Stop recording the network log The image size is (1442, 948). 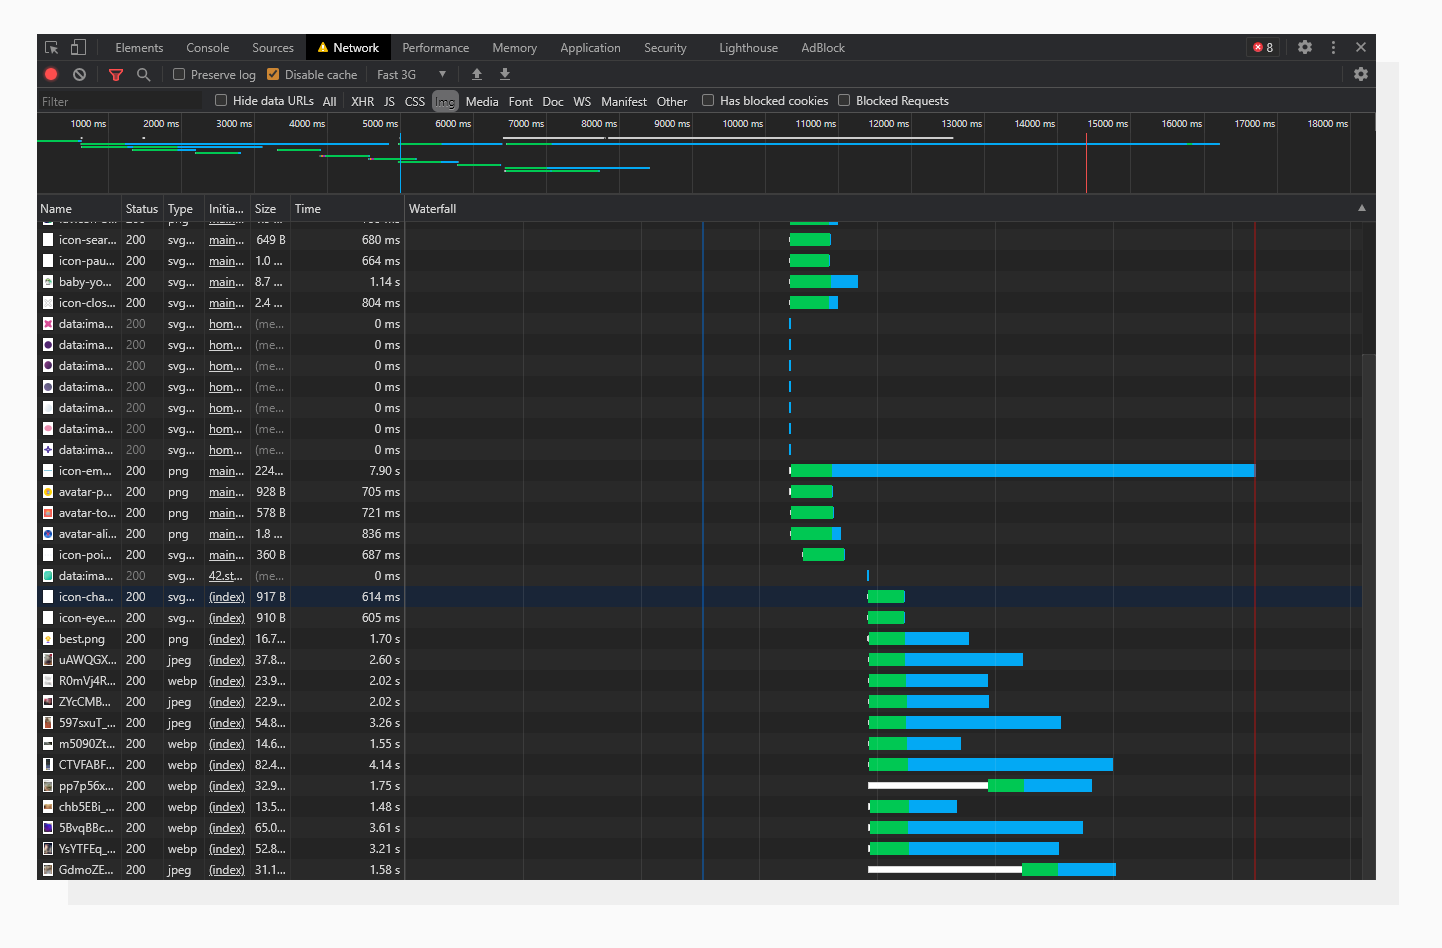pyautogui.click(x=51, y=74)
